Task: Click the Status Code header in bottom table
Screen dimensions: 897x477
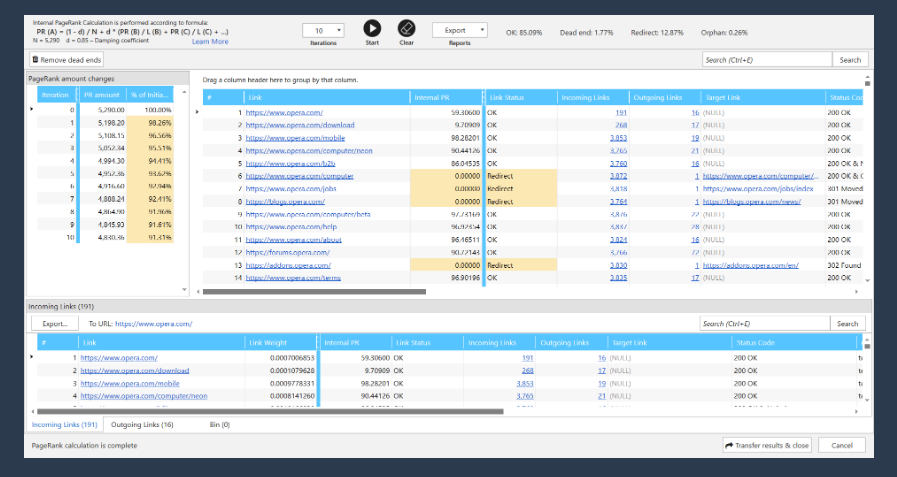Action: coord(793,343)
